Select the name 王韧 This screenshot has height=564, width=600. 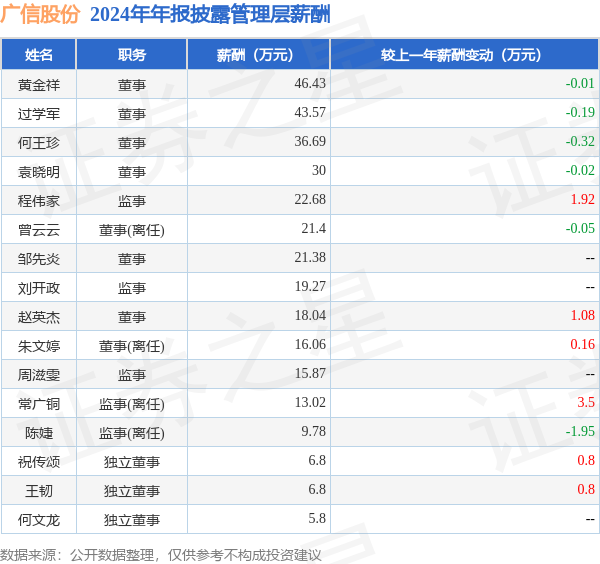tap(39, 491)
